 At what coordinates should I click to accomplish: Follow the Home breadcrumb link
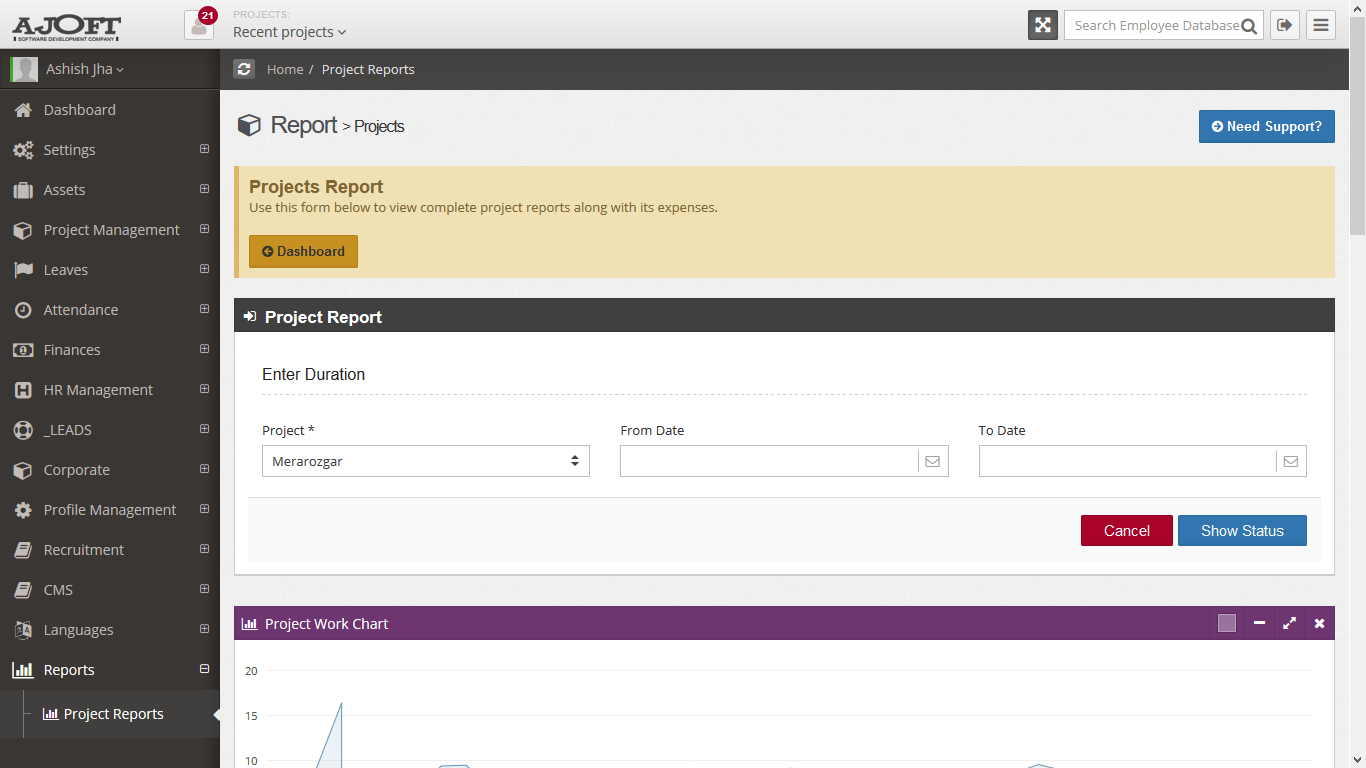[x=285, y=70]
